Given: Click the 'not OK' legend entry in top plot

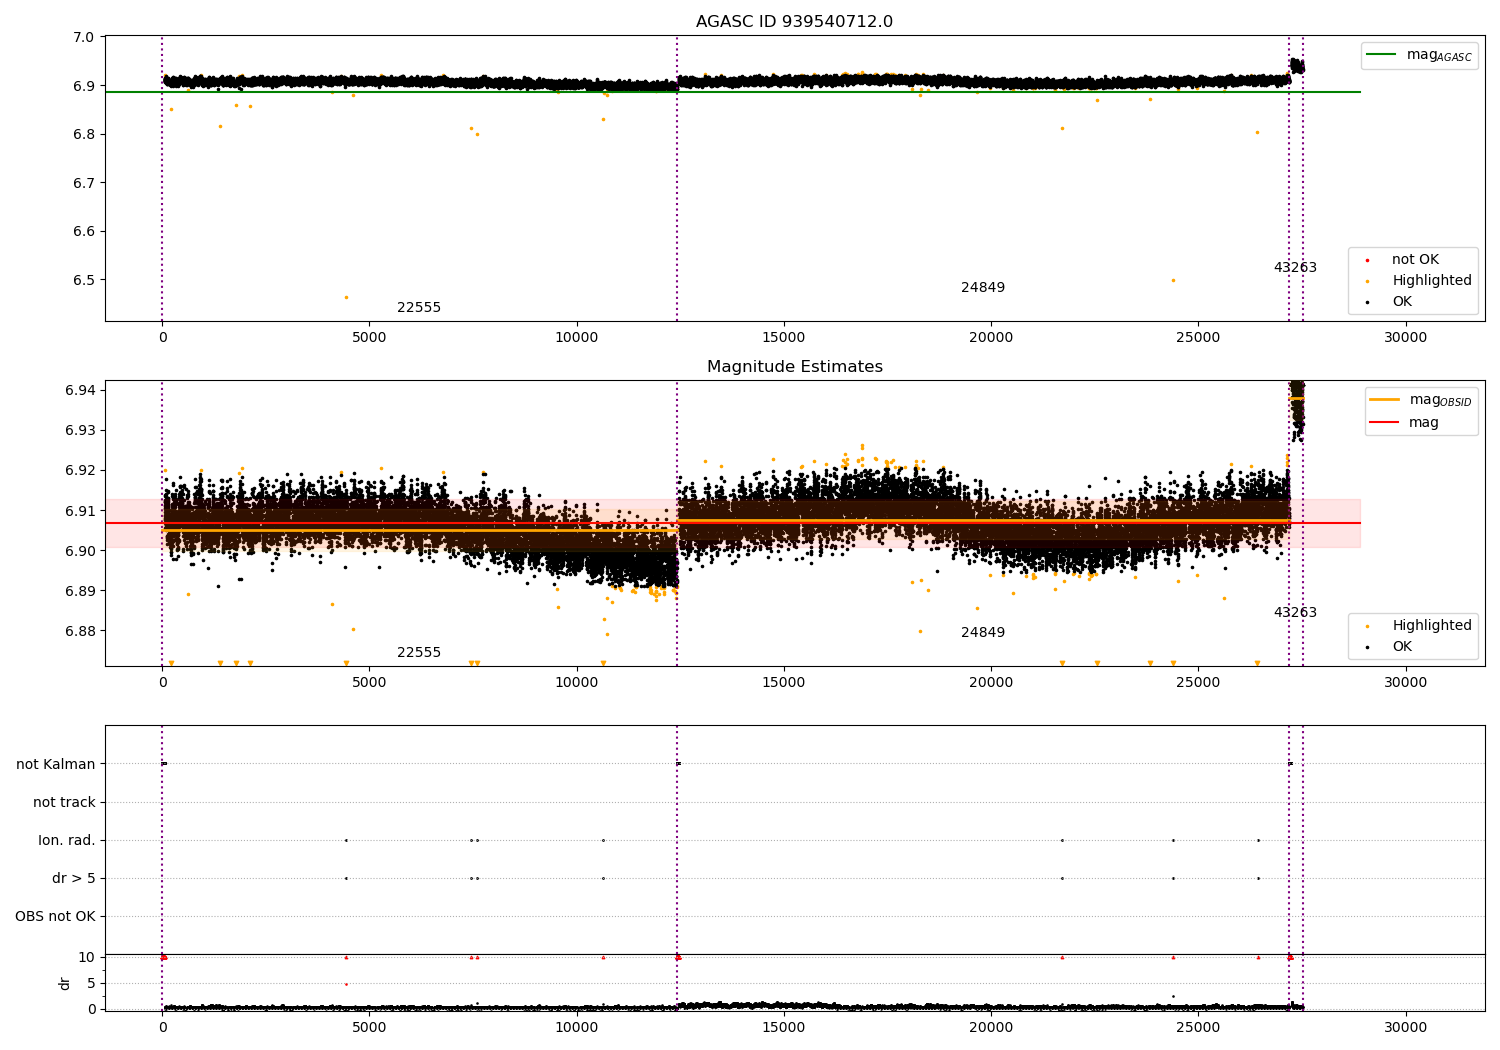Looking at the screenshot, I should 1414,260.
